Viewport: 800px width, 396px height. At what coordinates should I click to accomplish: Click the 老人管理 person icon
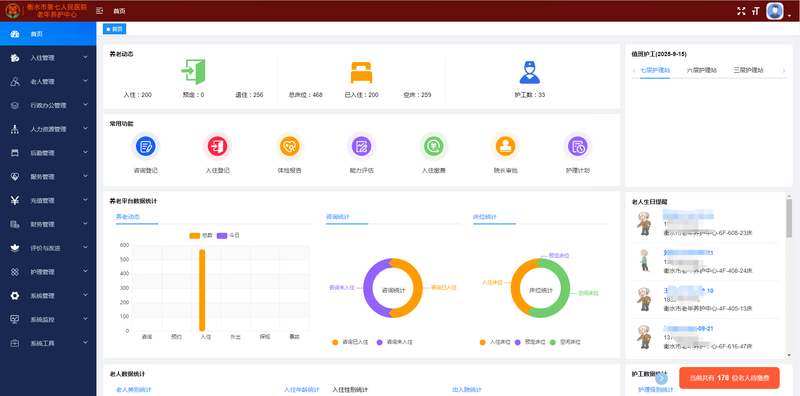click(15, 82)
